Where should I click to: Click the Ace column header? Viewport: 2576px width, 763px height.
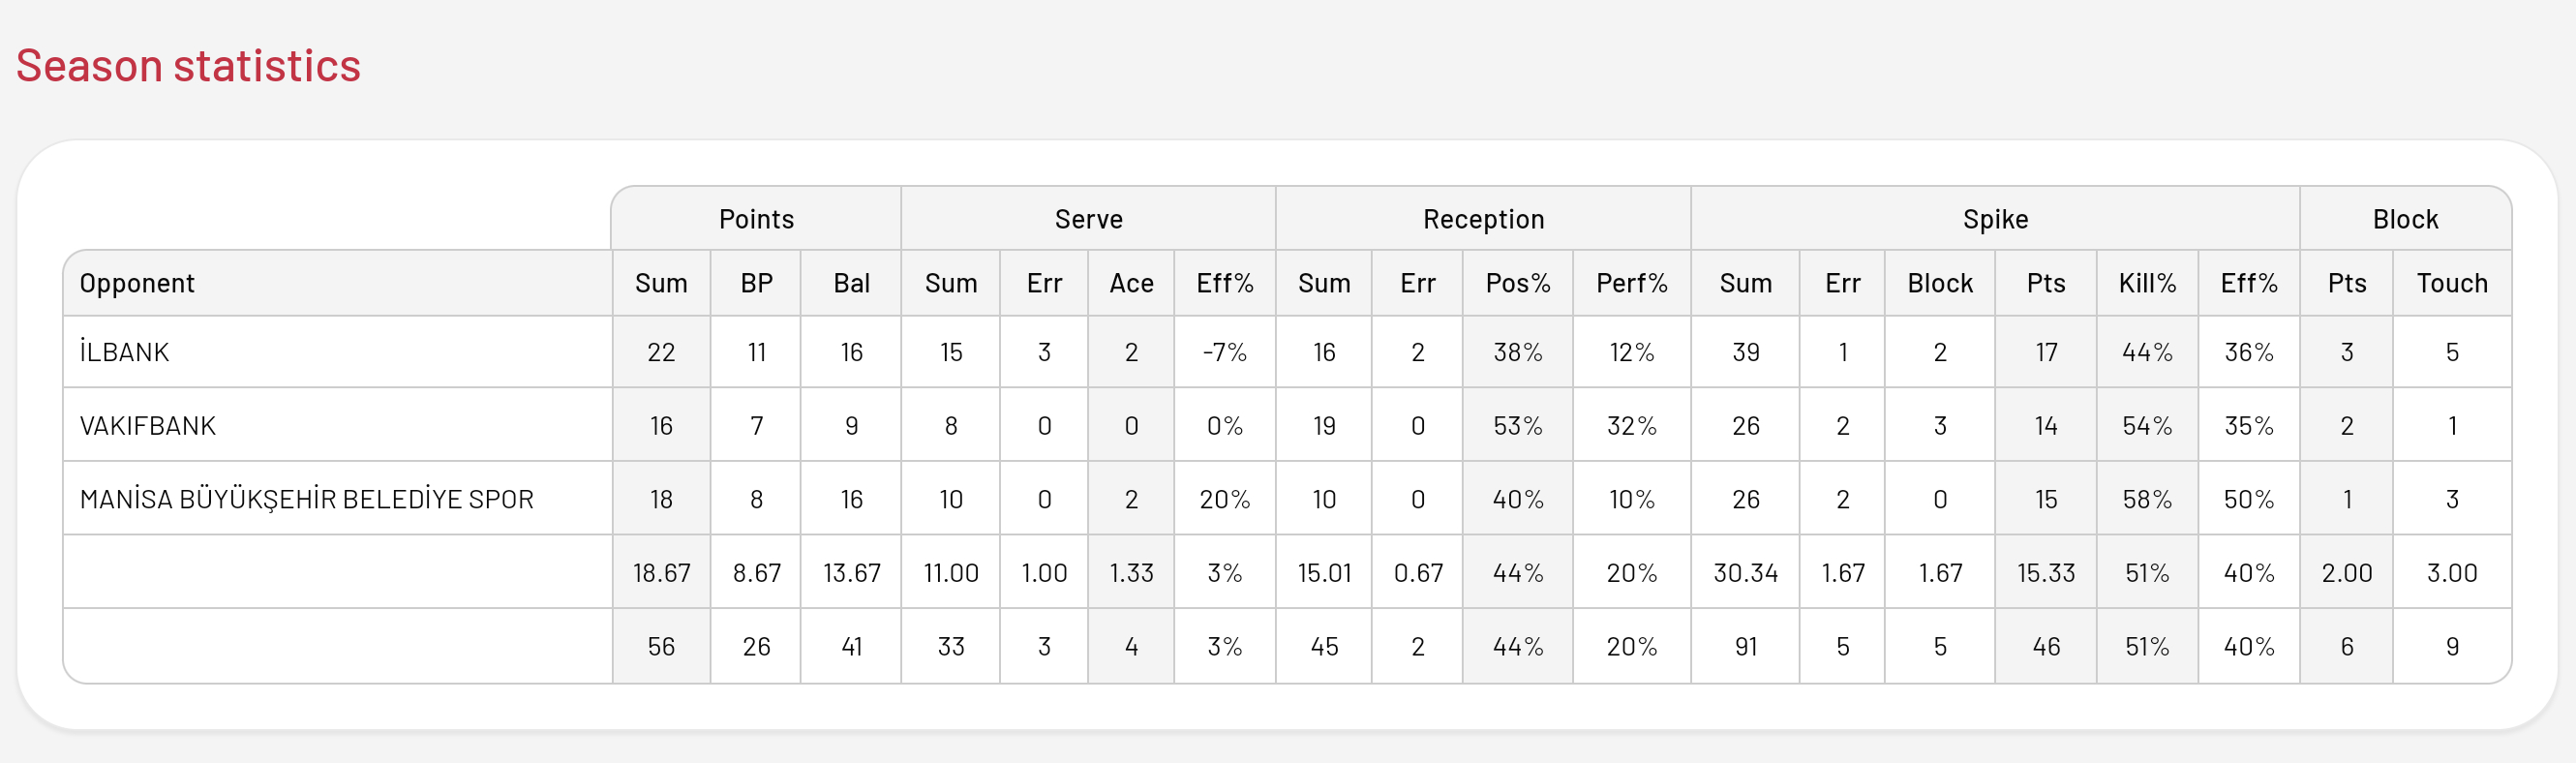[1131, 284]
